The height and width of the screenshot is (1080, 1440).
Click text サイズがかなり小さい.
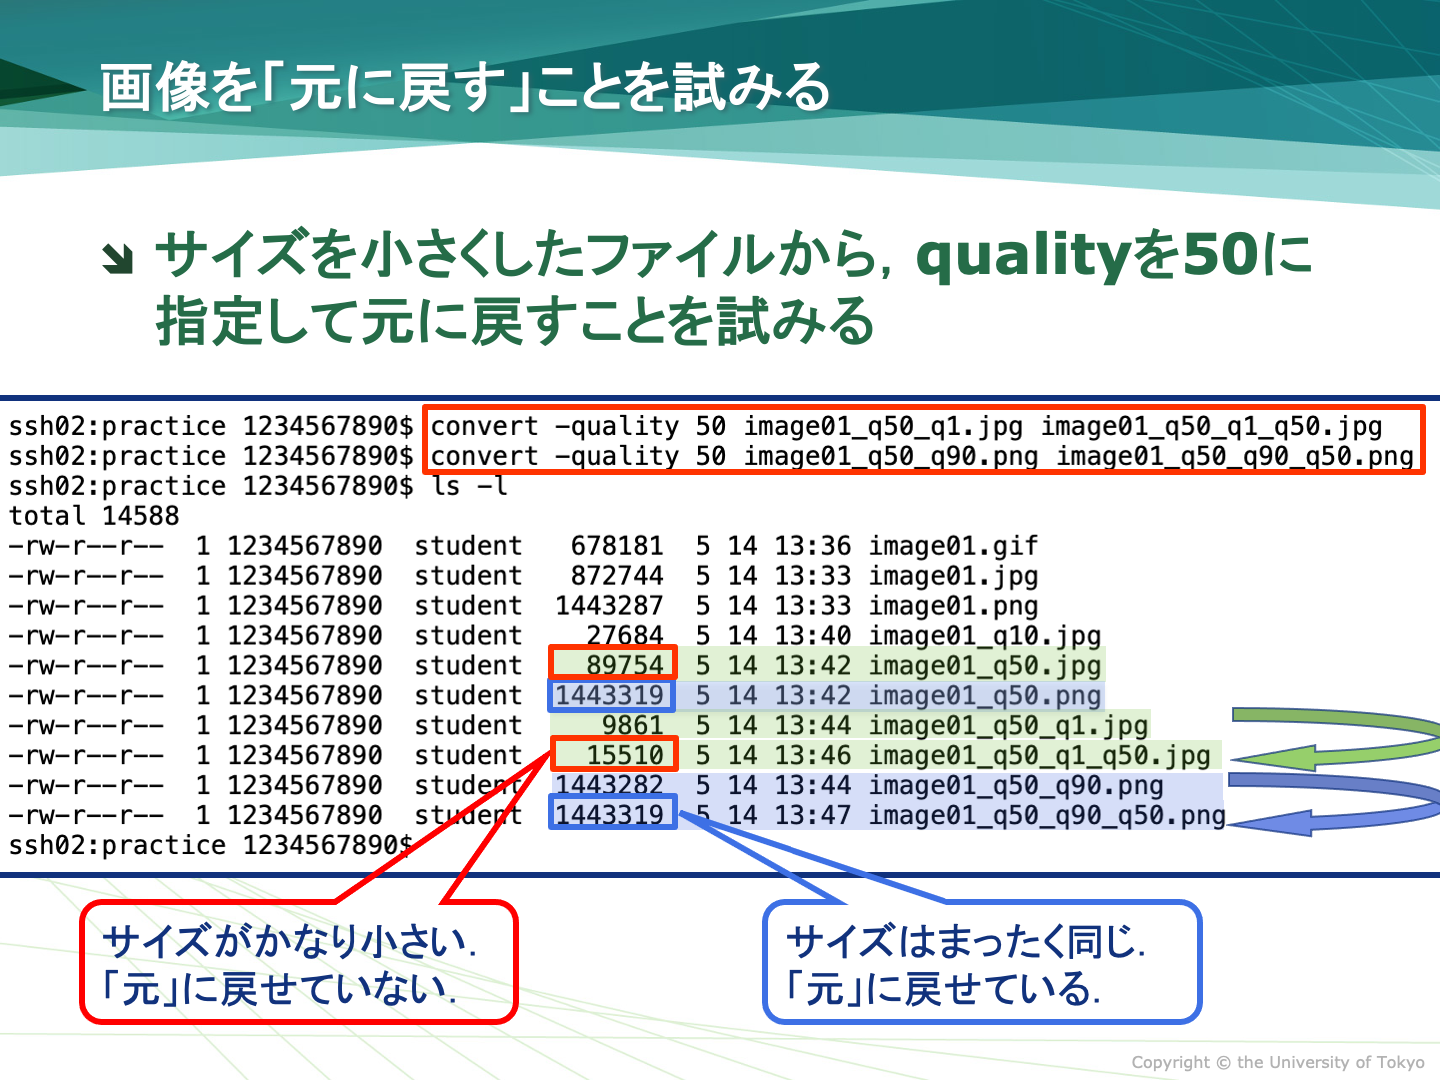pyautogui.click(x=289, y=940)
